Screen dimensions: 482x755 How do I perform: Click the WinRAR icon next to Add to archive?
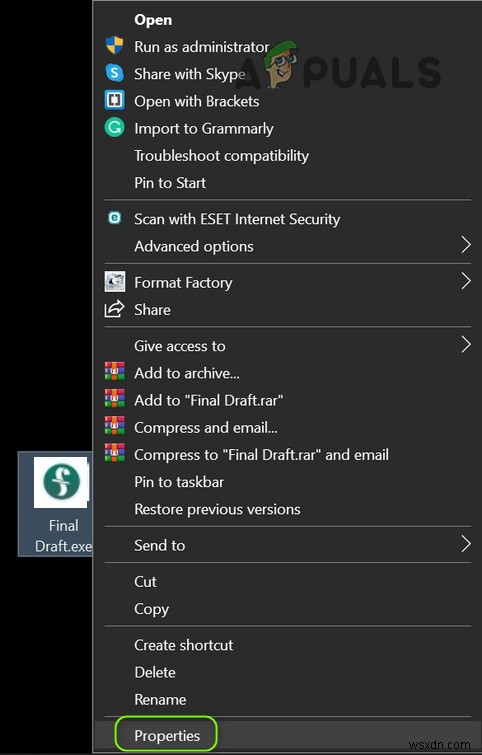[115, 372]
